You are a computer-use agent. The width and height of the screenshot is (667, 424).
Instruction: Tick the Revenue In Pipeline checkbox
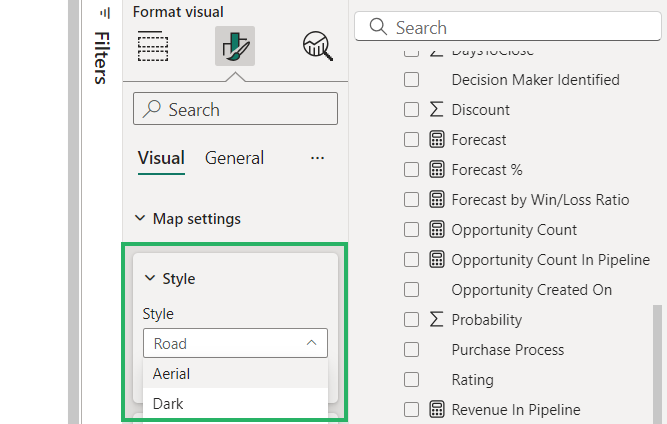pyautogui.click(x=411, y=409)
